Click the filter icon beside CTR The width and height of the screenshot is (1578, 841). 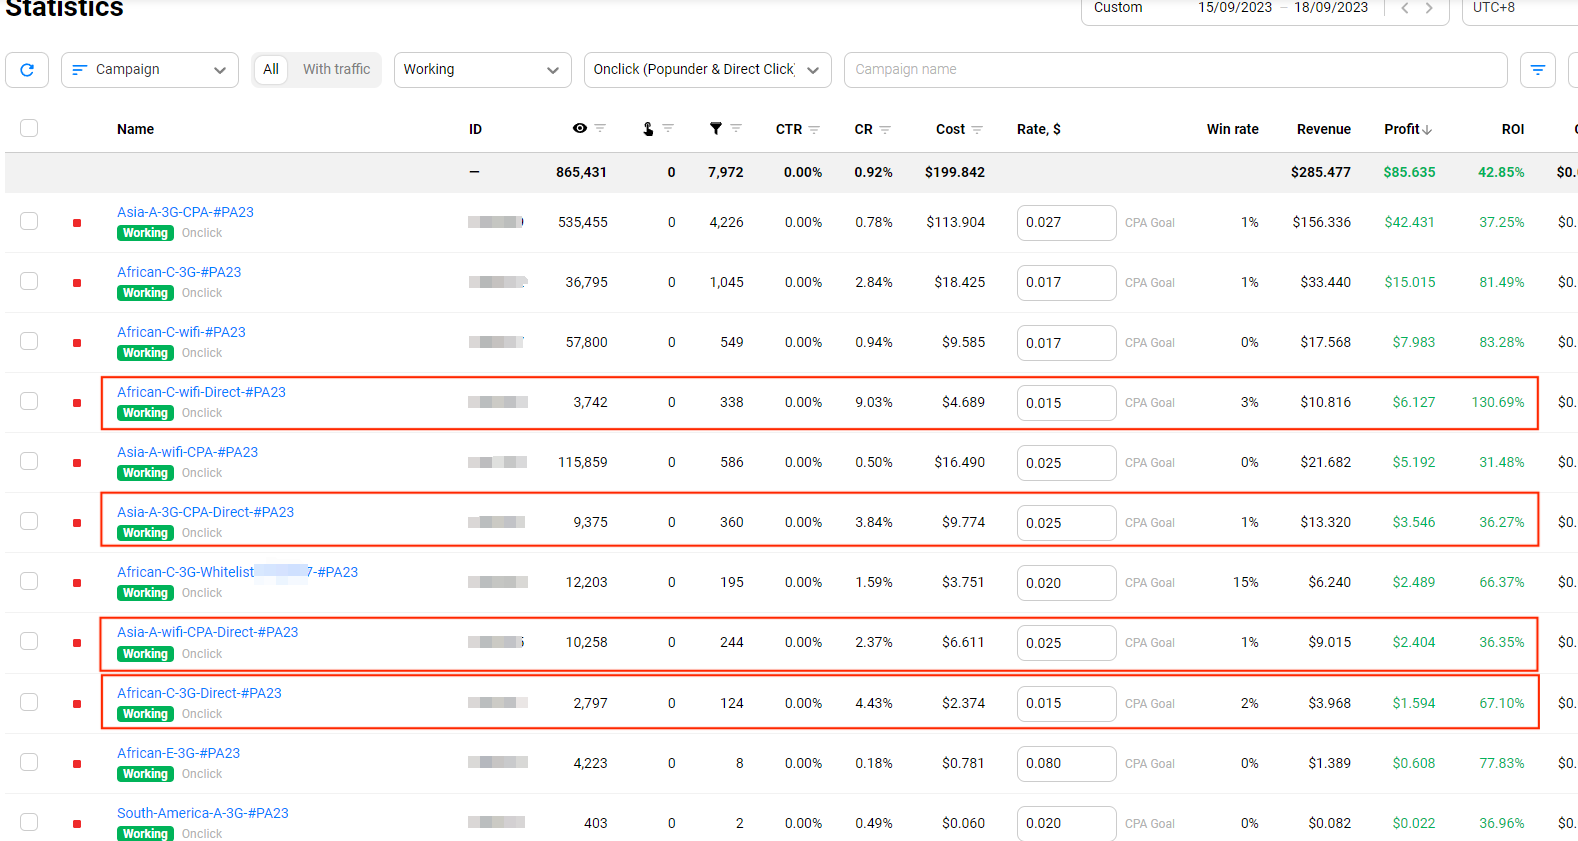click(814, 130)
